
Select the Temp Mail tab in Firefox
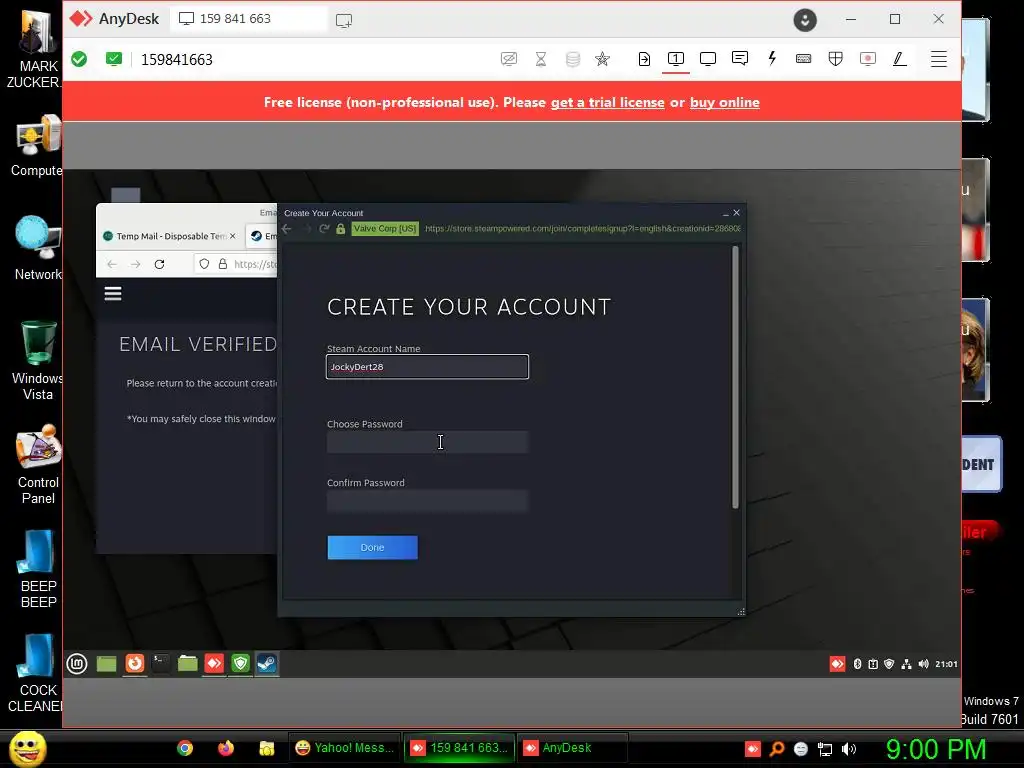[x=169, y=236]
